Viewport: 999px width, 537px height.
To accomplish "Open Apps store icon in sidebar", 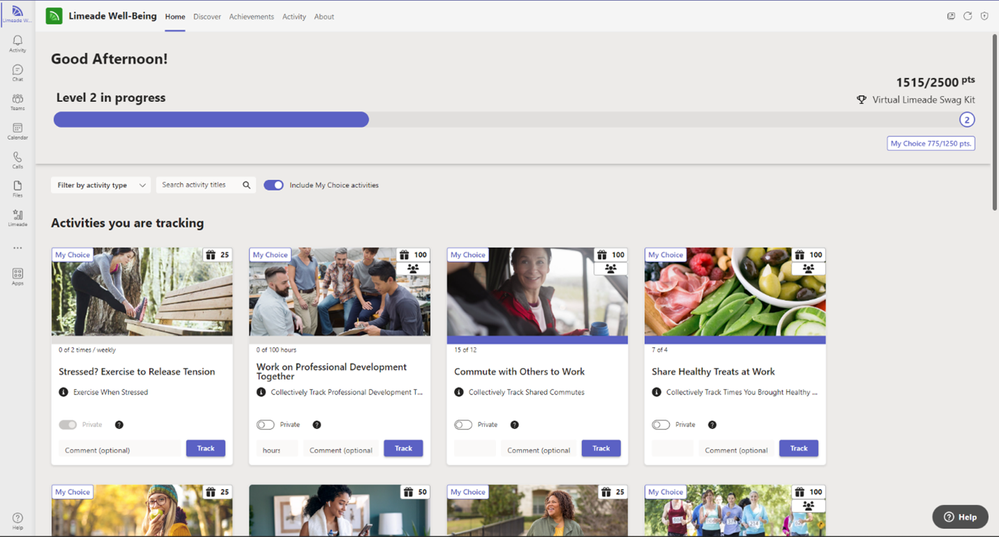I will [17, 276].
